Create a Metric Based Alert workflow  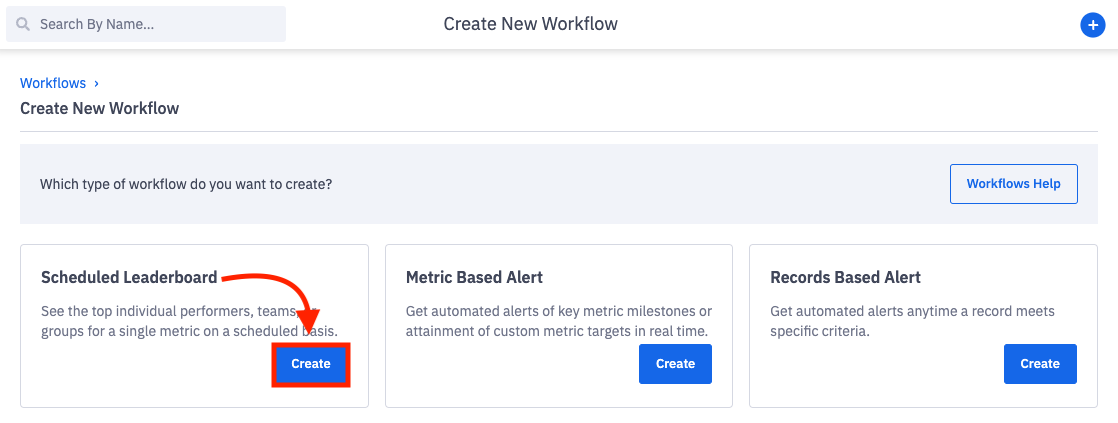pyautogui.click(x=675, y=364)
